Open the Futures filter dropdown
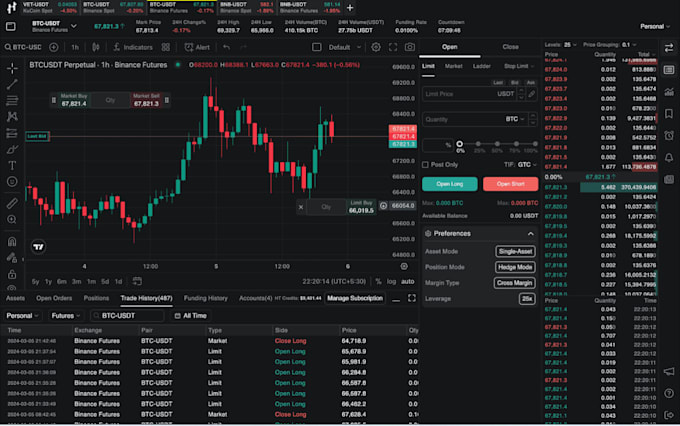The height and width of the screenshot is (426, 680). coord(65,316)
